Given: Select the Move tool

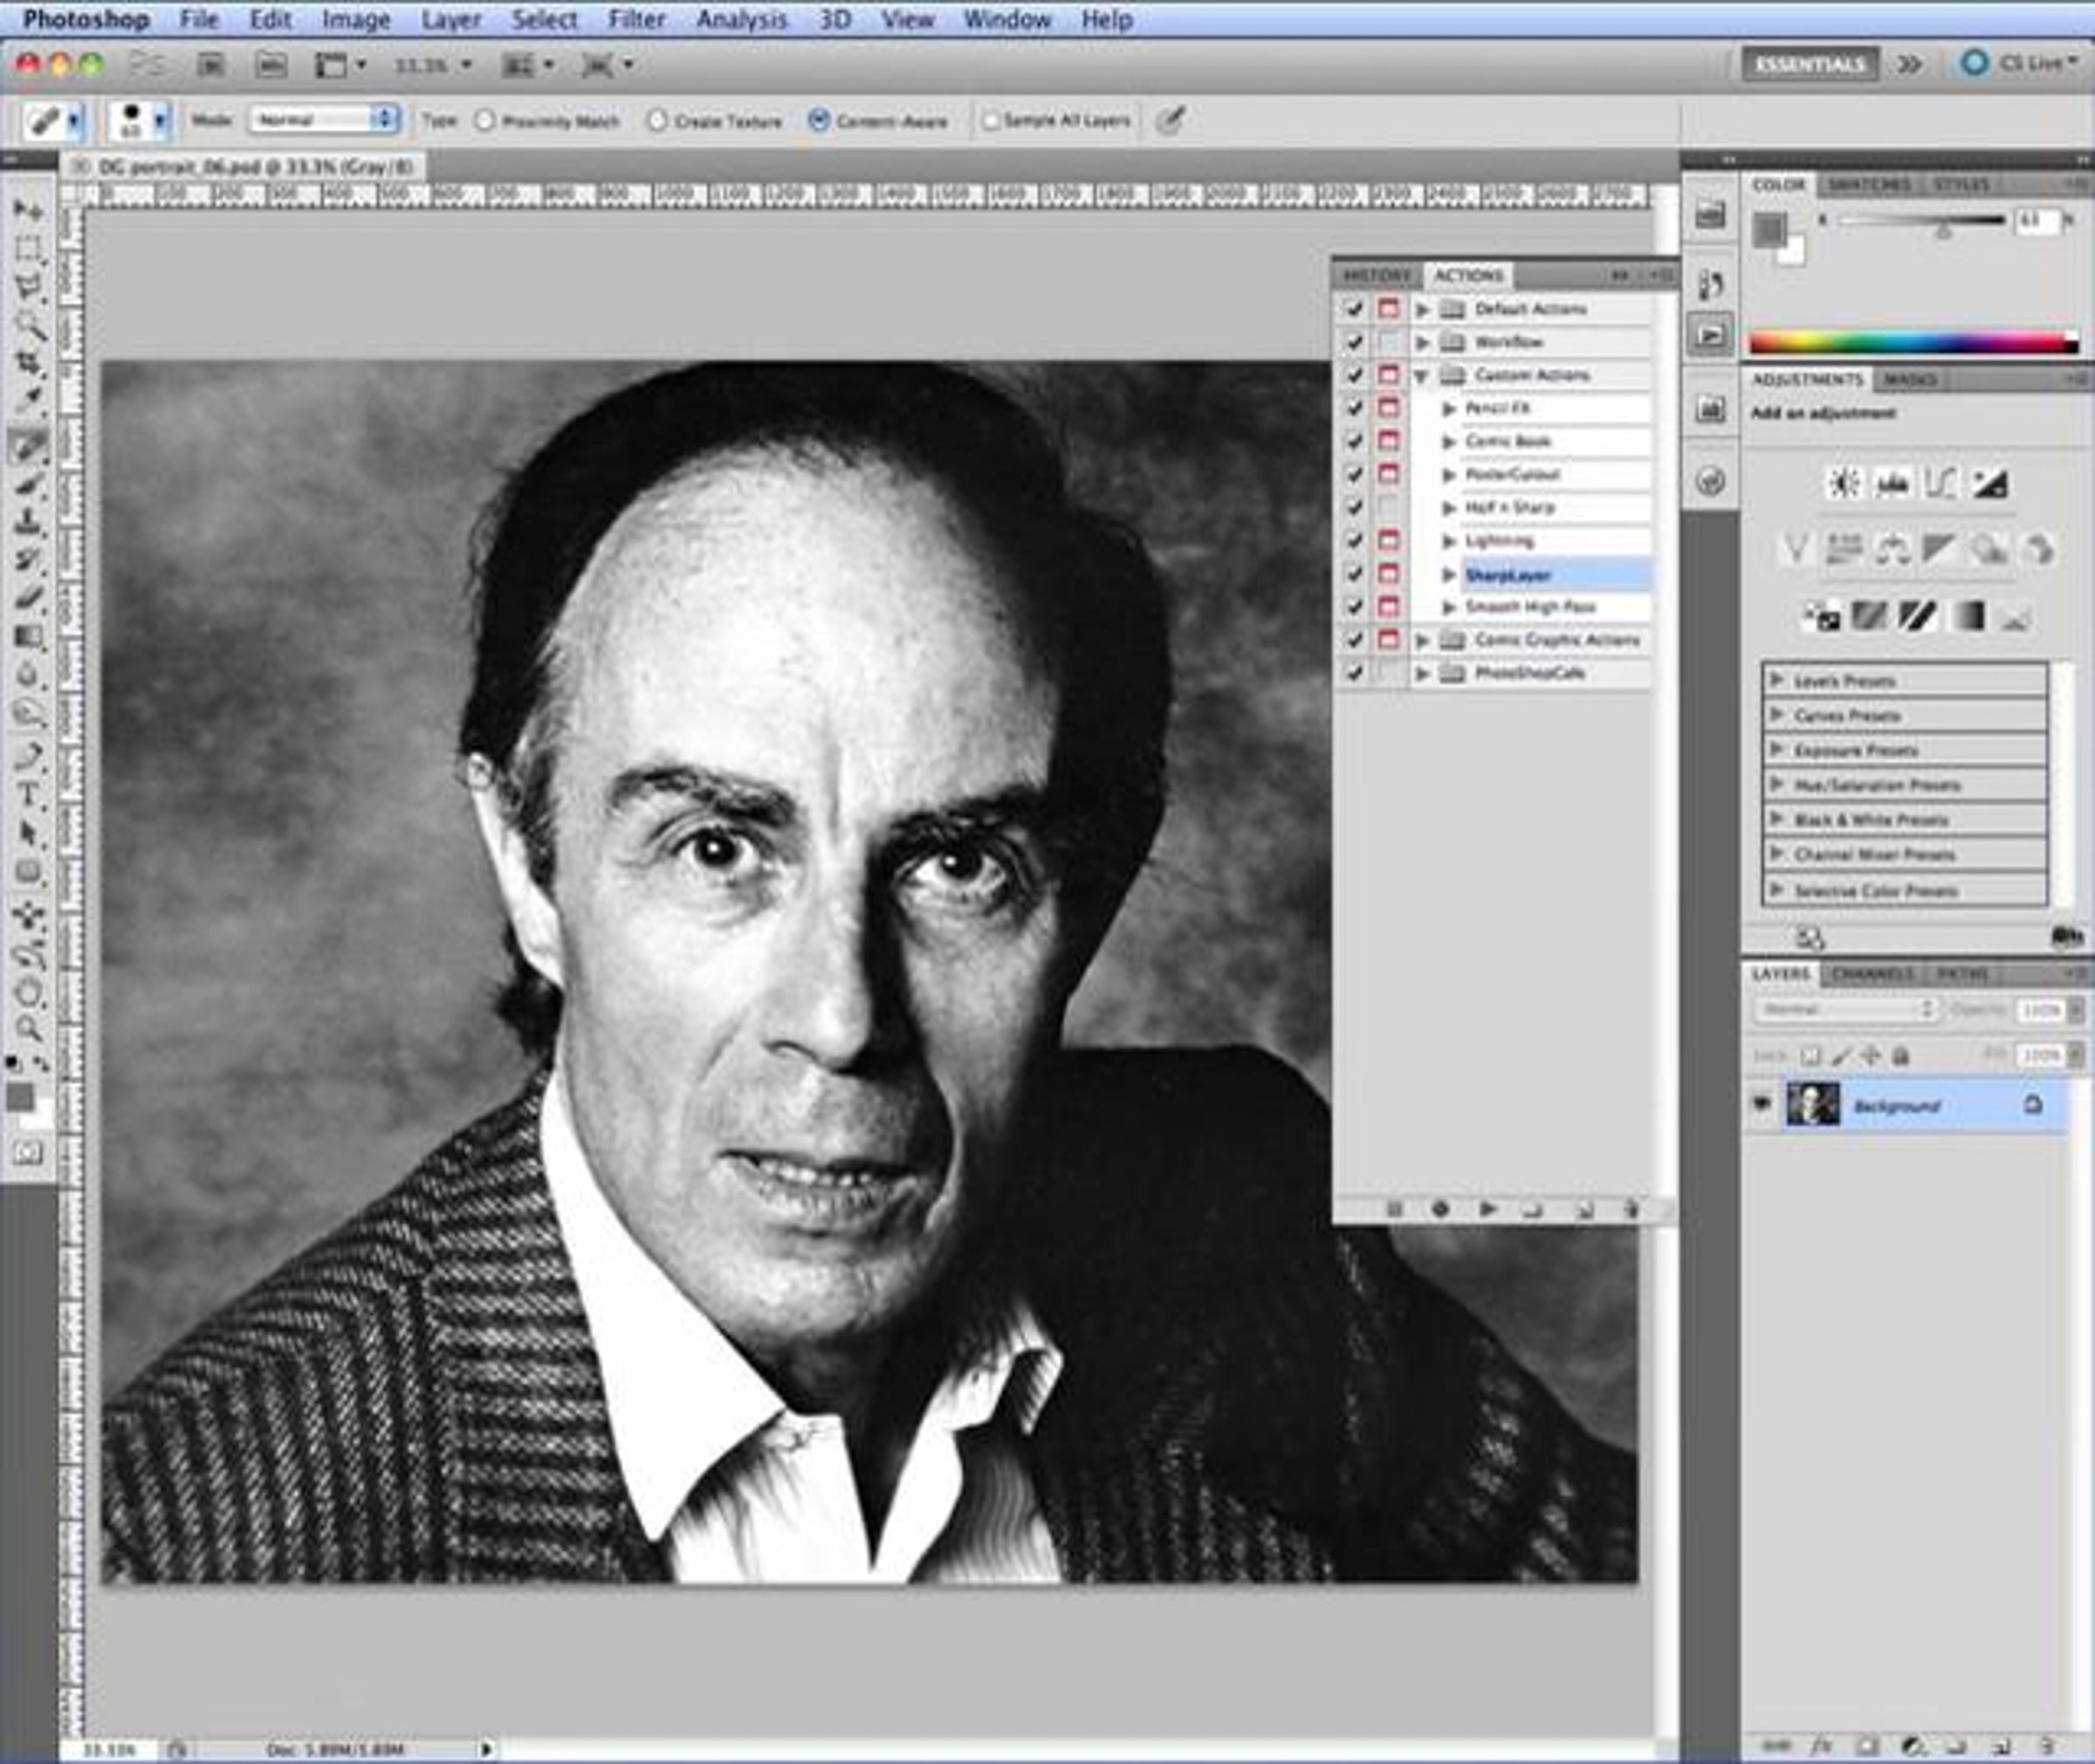Looking at the screenshot, I should coord(28,209).
